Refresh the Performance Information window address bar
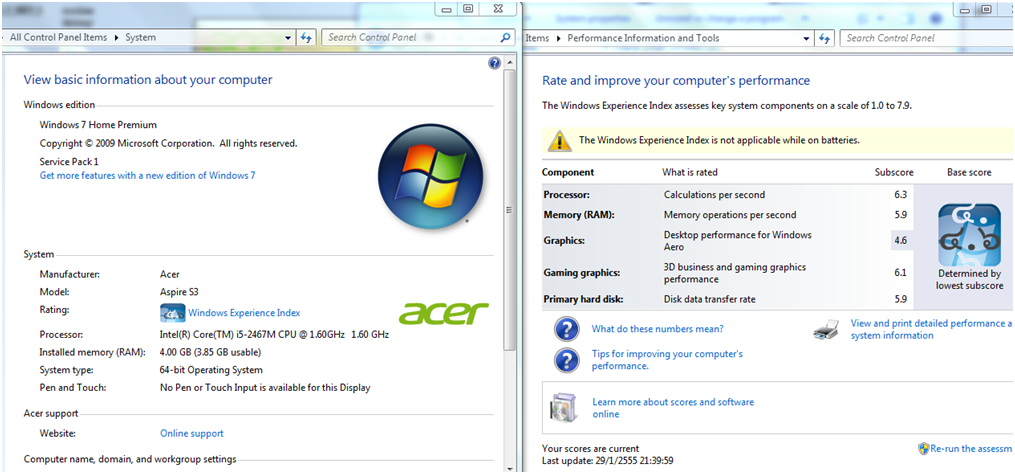This screenshot has width=1015, height=474. point(824,38)
